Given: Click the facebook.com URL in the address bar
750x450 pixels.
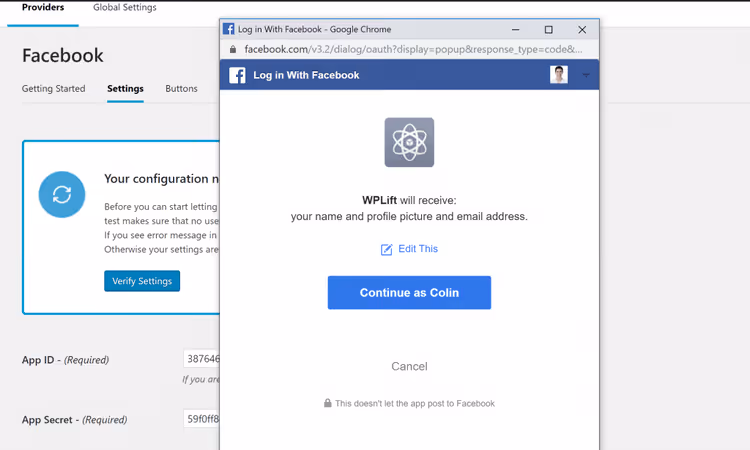Looking at the screenshot, I should coord(413,49).
